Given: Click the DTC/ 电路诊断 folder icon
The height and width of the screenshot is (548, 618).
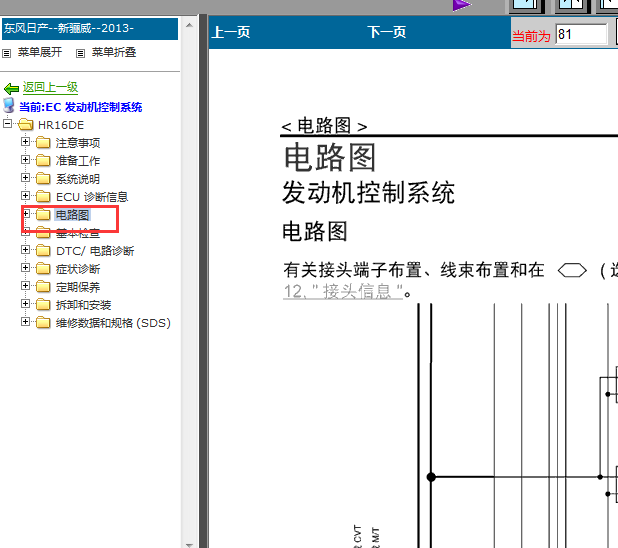Looking at the screenshot, I should 43,250.
